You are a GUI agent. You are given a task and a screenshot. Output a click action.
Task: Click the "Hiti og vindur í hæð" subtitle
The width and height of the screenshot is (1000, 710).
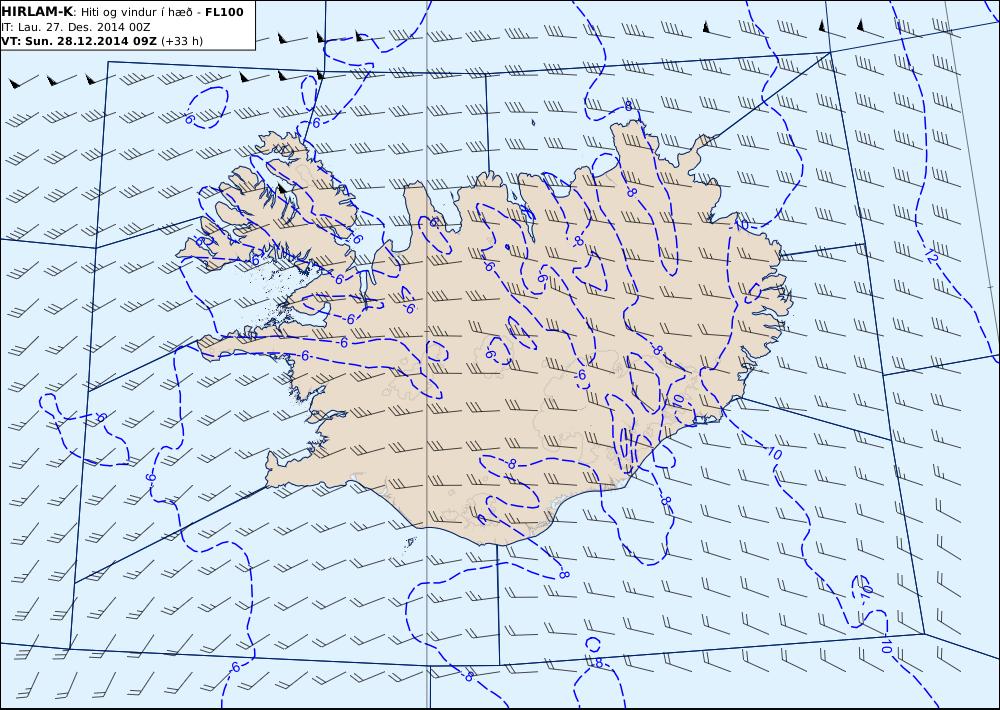pyautogui.click(x=136, y=12)
